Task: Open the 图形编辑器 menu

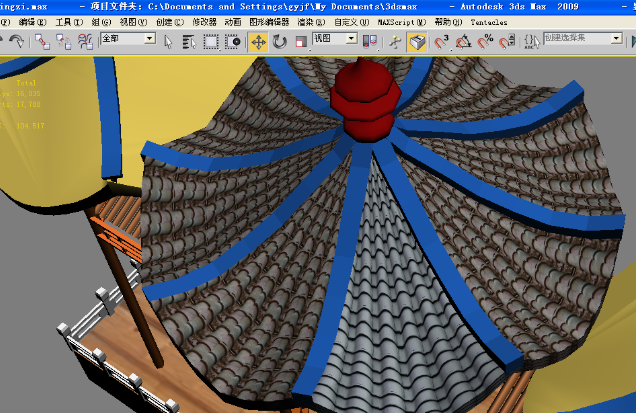Action: click(x=269, y=22)
